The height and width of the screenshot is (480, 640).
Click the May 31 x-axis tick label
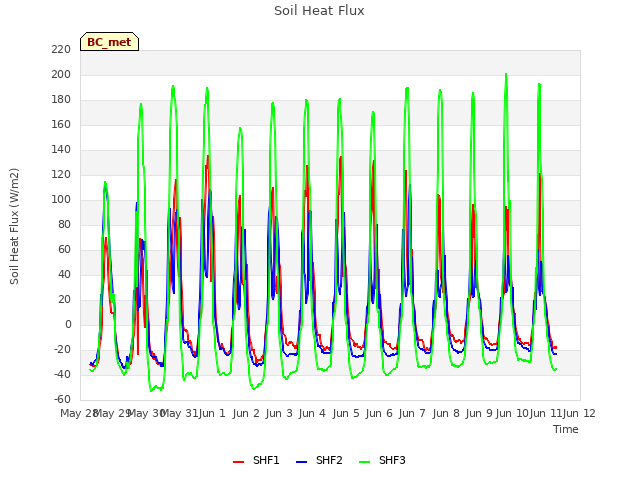pyautogui.click(x=179, y=413)
